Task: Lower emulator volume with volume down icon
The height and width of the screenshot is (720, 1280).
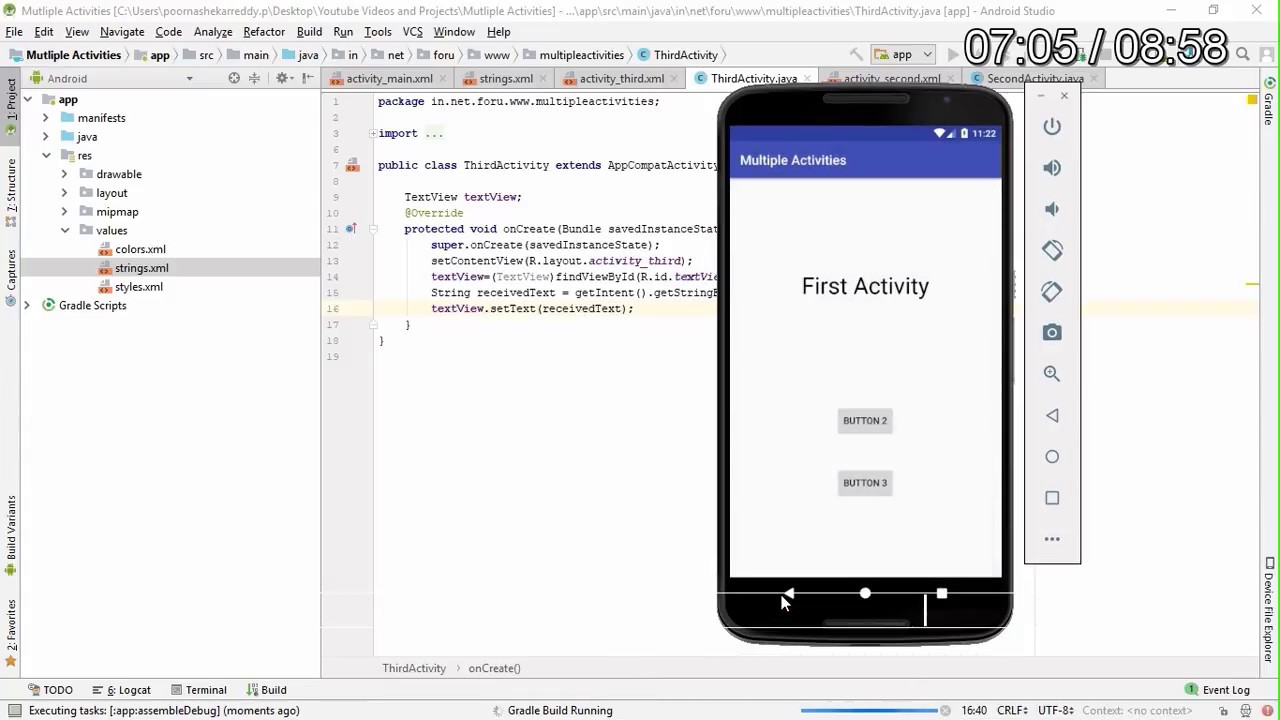Action: (x=1052, y=209)
